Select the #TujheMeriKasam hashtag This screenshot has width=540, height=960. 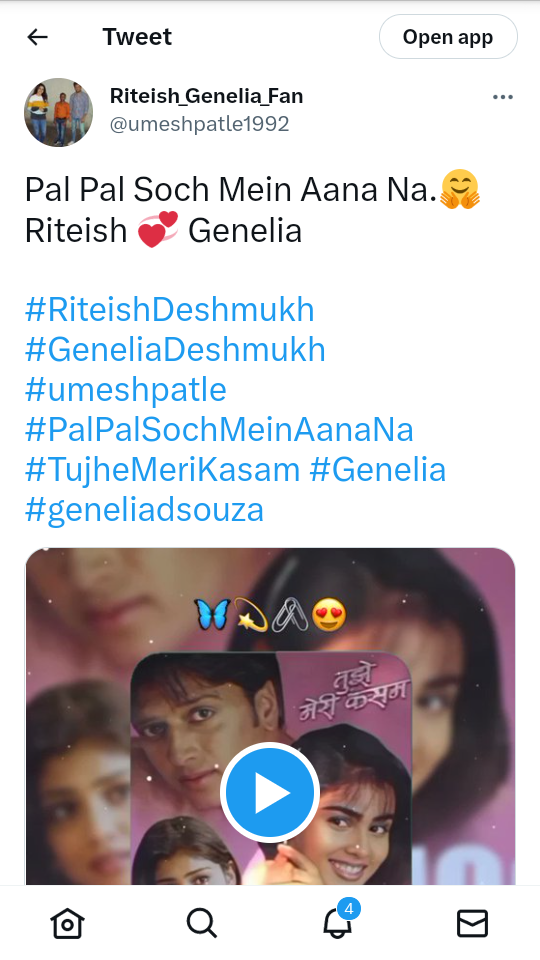coord(162,470)
